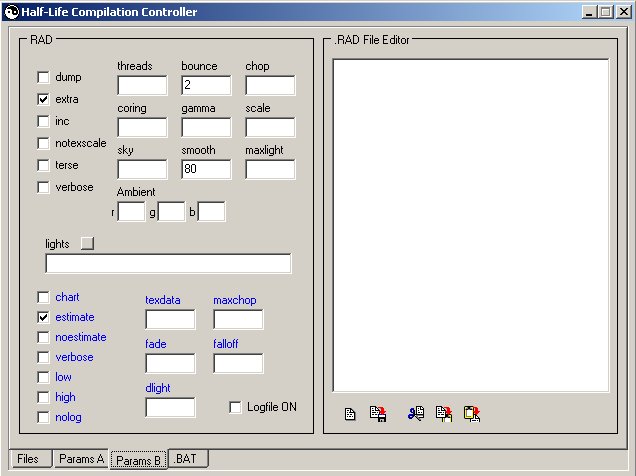Click the copy to clipboard icon

(443, 413)
